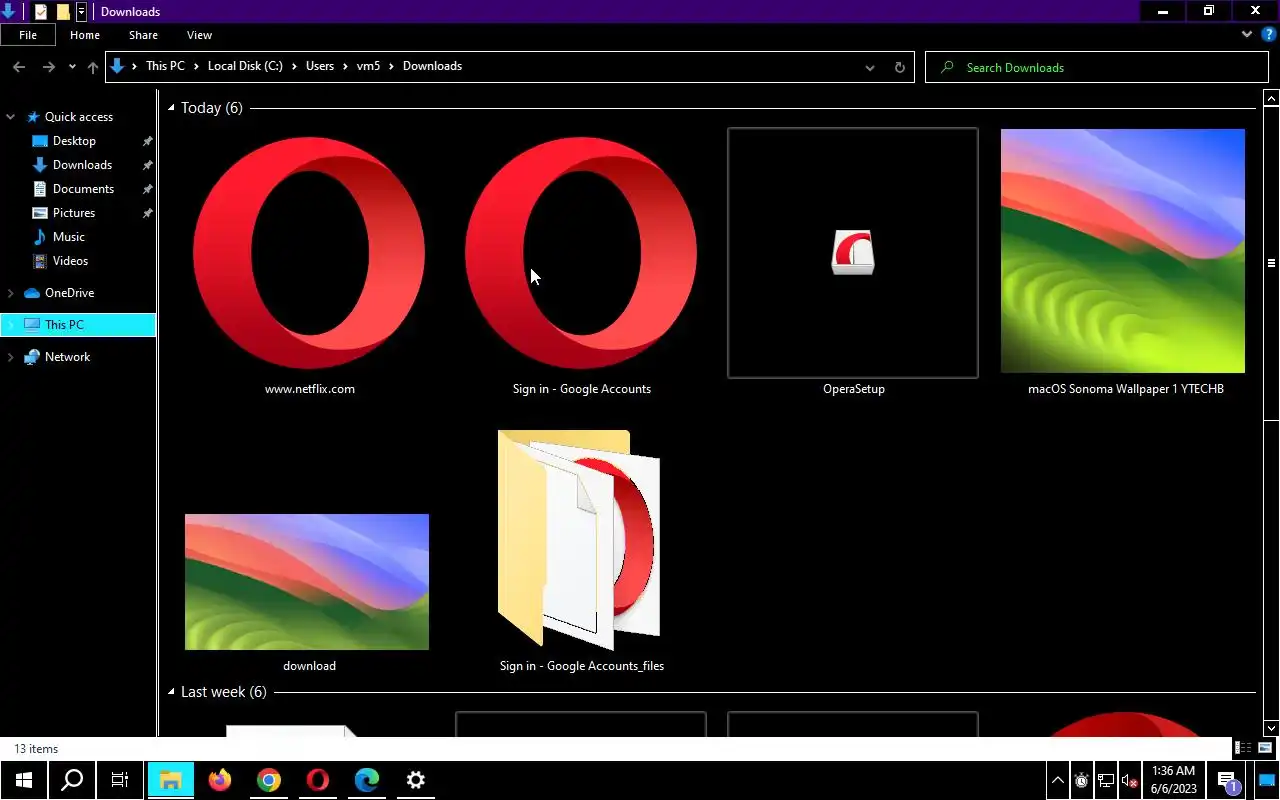This screenshot has width=1280, height=800.
Task: Open taskbar Search
Action: pyautogui.click(x=72, y=780)
